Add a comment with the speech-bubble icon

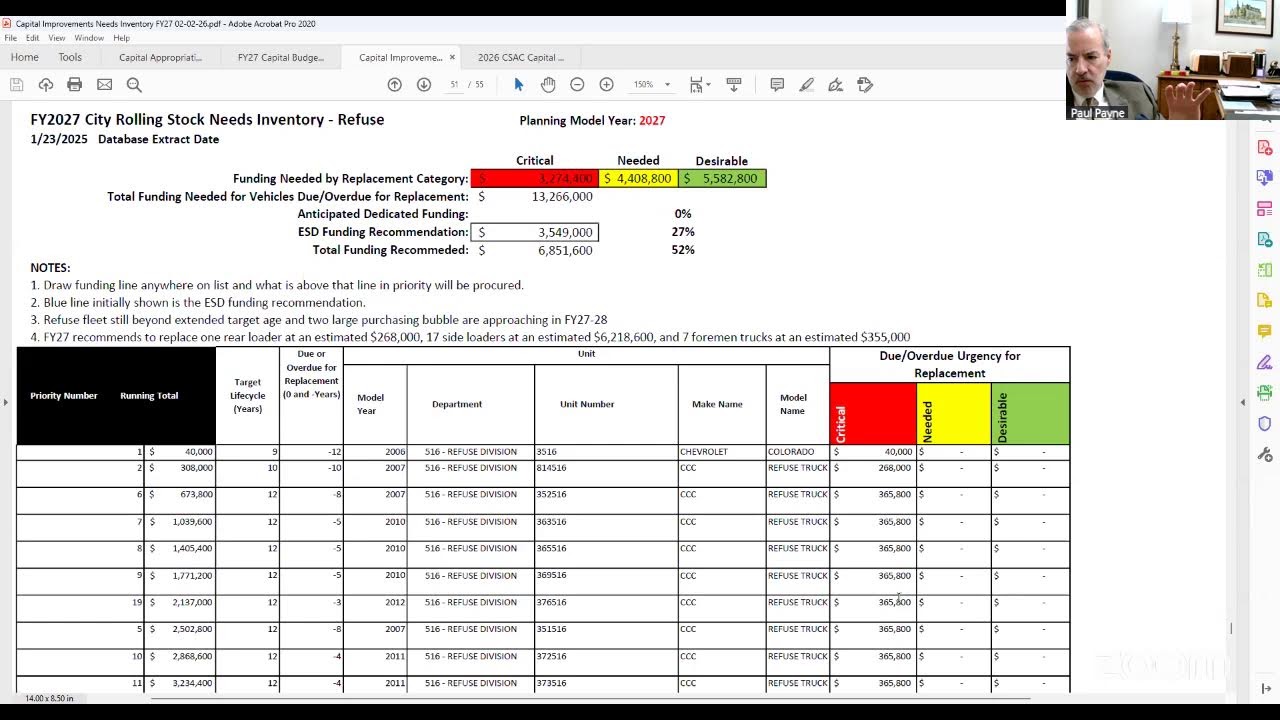(777, 85)
